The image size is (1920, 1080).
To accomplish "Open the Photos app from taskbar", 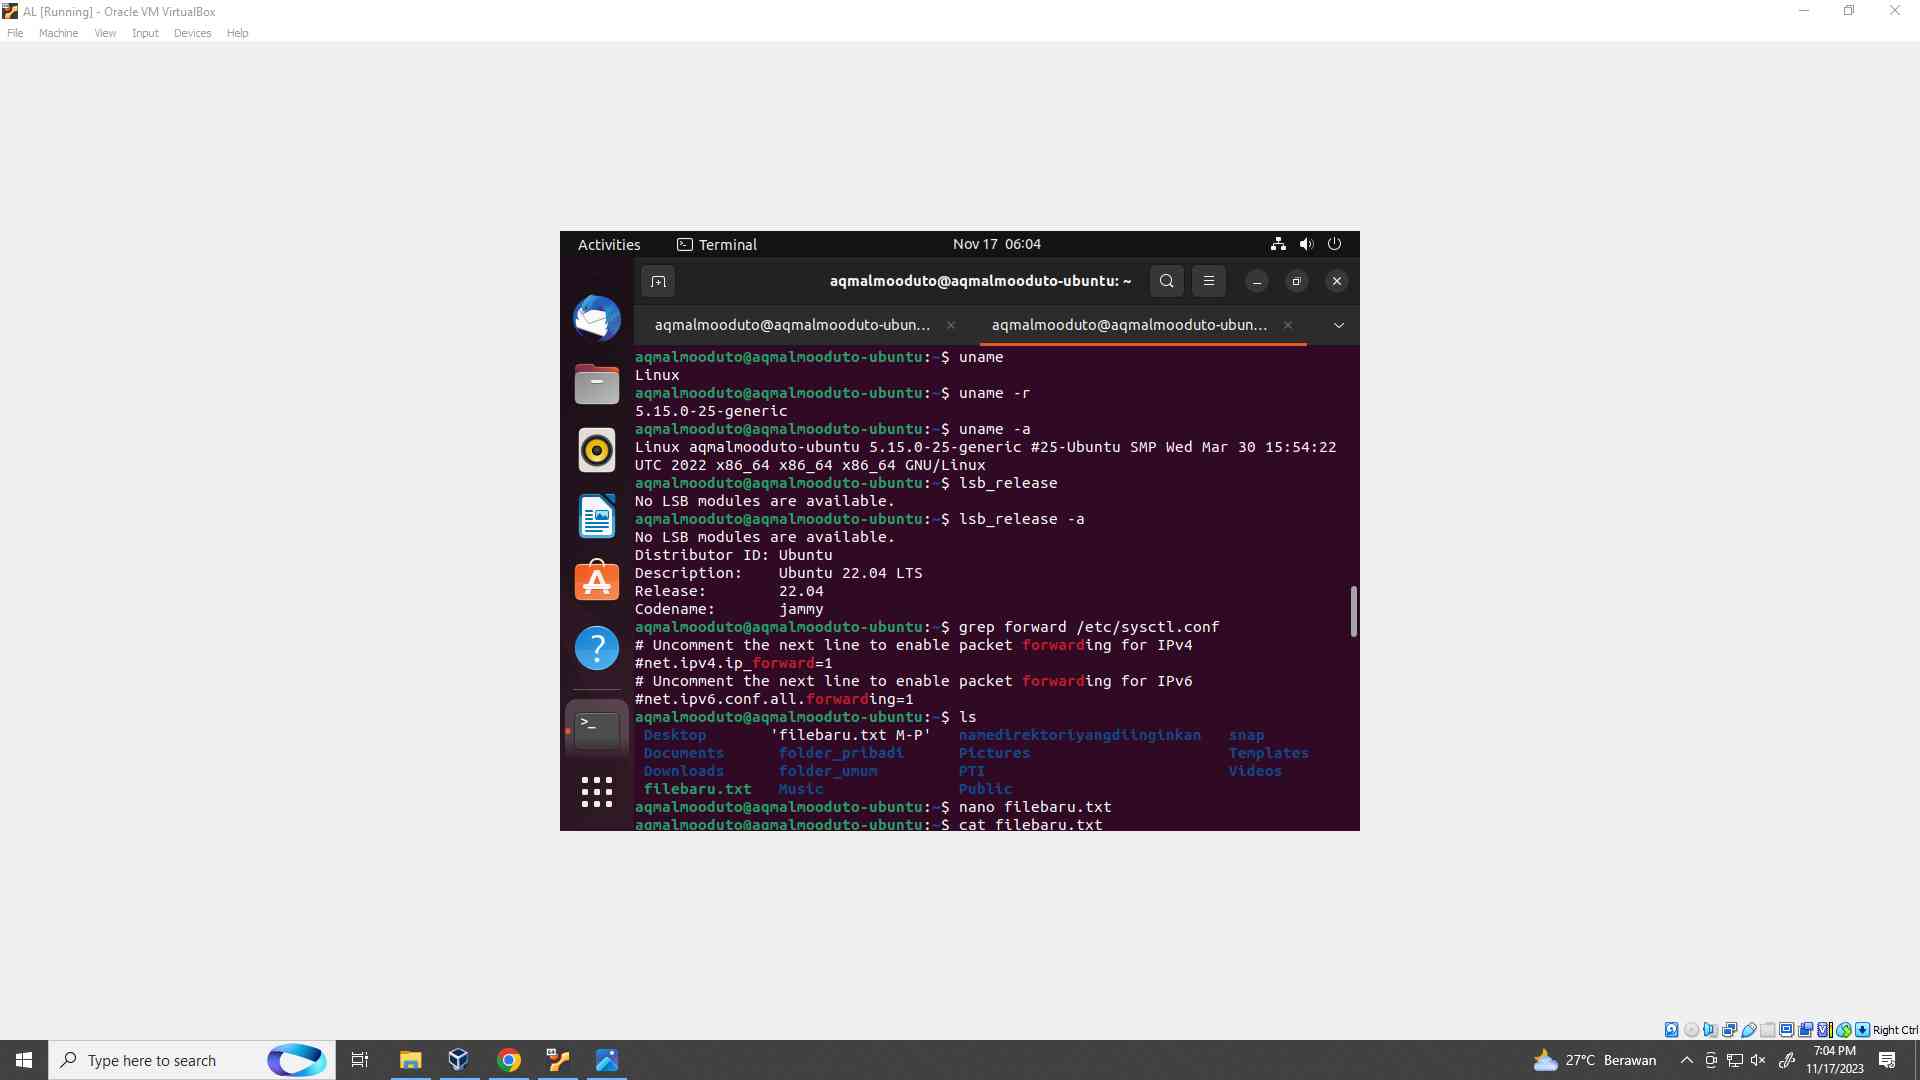I will click(607, 1060).
